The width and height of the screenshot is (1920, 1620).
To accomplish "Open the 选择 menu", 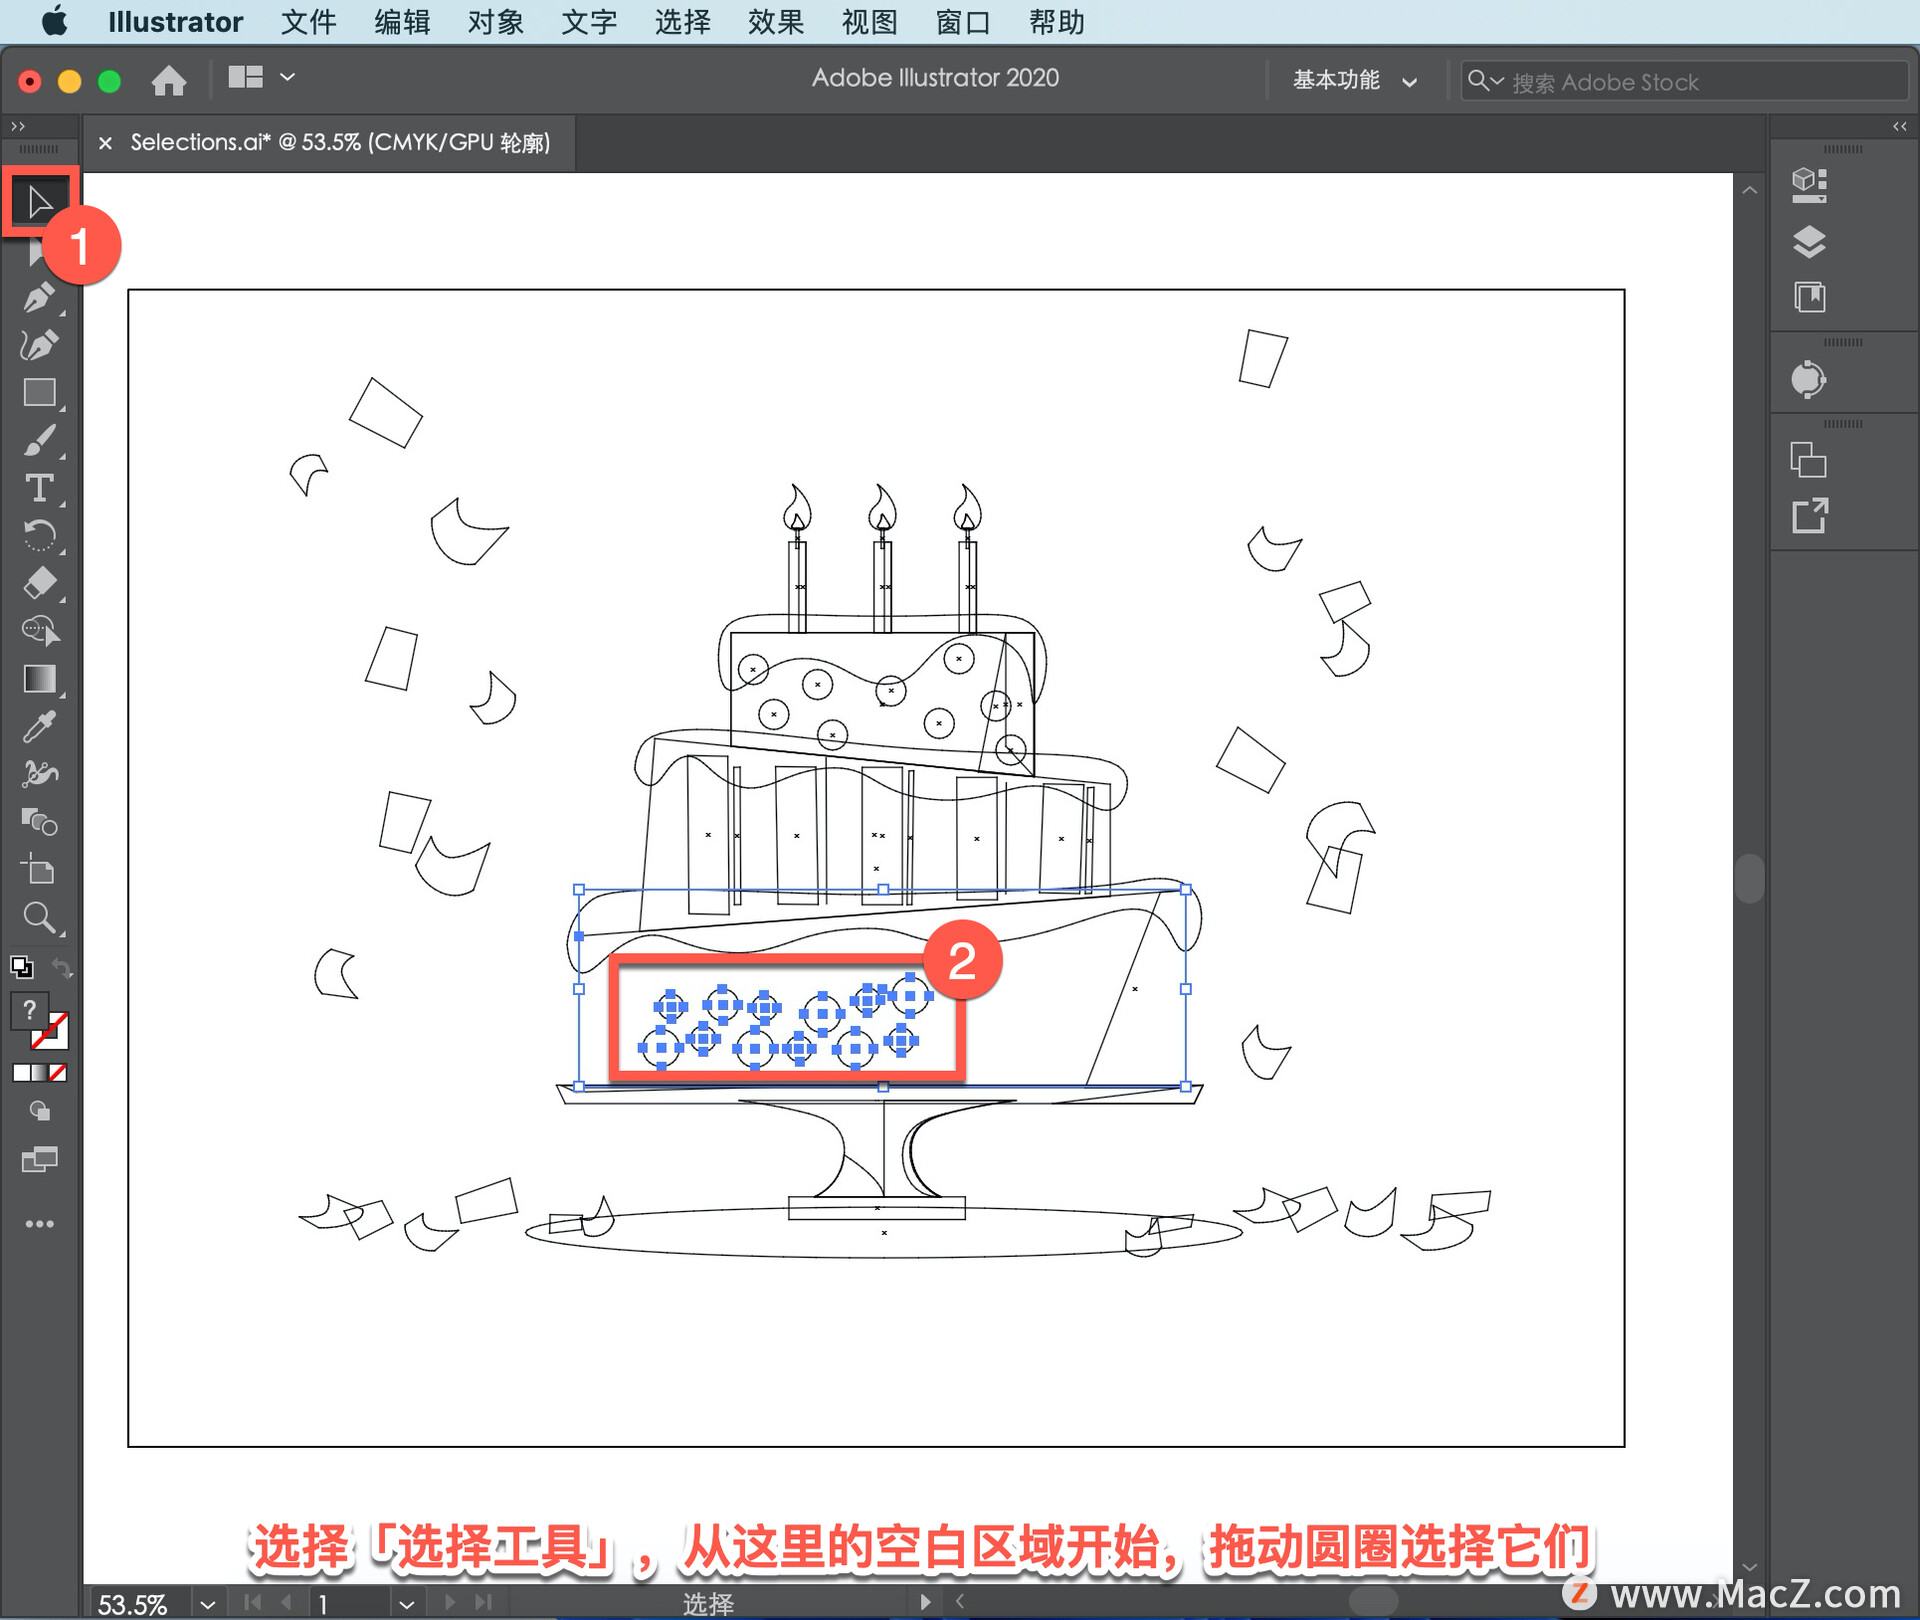I will click(682, 22).
